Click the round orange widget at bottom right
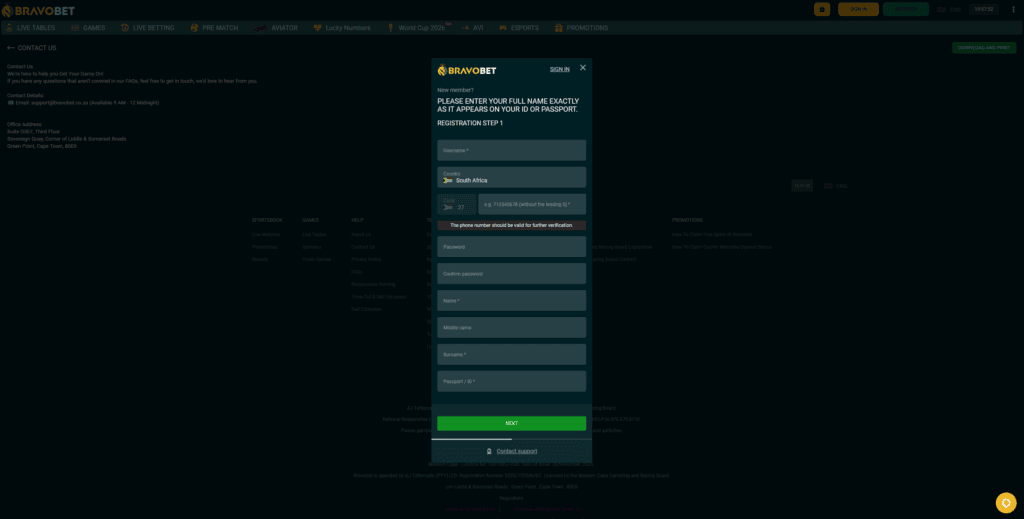The image size is (1024, 519). point(1006,503)
